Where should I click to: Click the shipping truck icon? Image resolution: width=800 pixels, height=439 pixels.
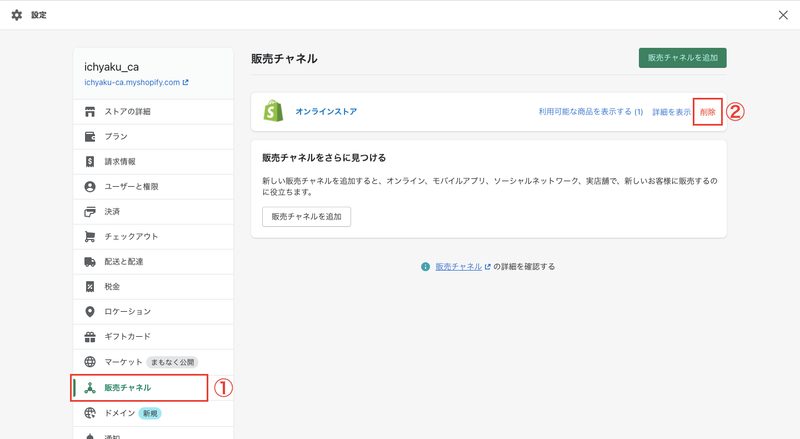pos(90,261)
